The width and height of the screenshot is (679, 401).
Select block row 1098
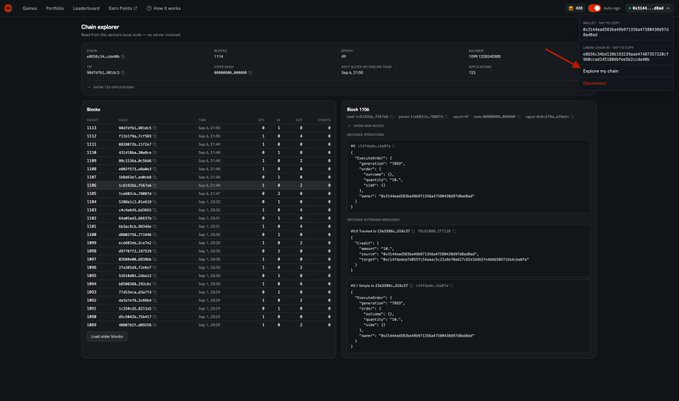[209, 251]
